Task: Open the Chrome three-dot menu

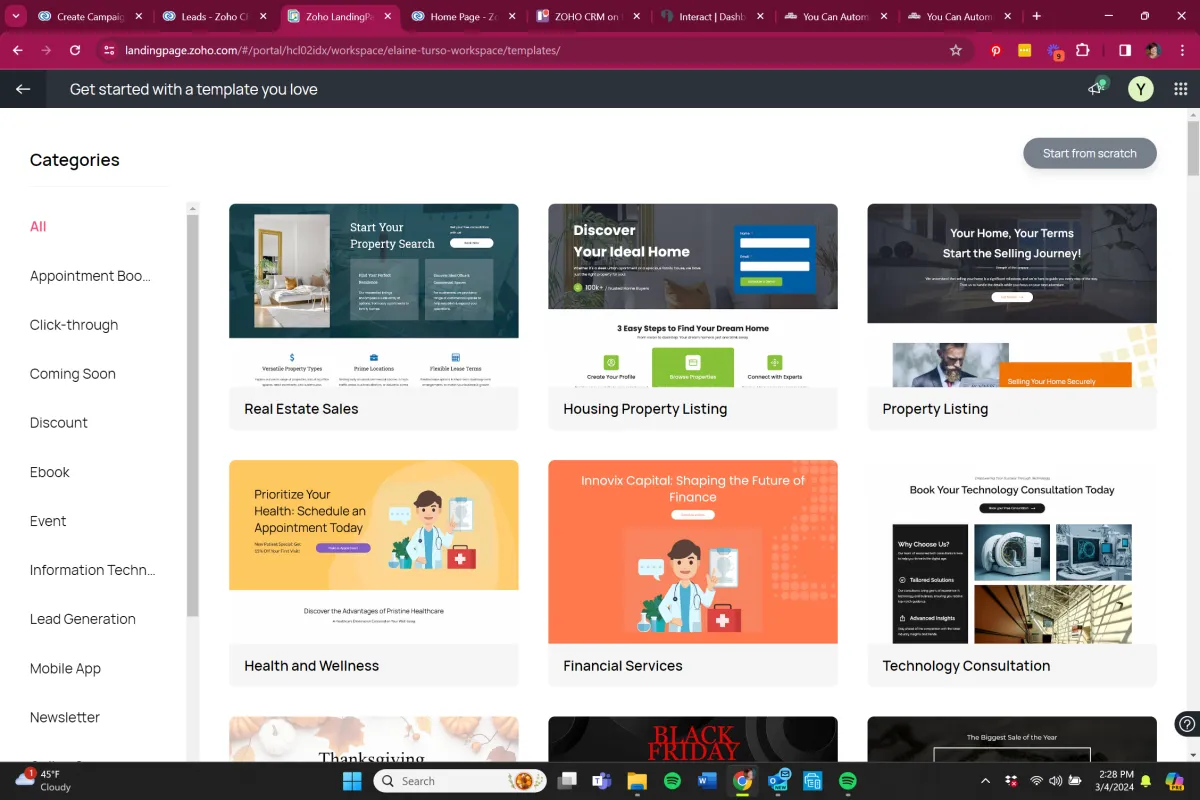Action: click(1181, 50)
